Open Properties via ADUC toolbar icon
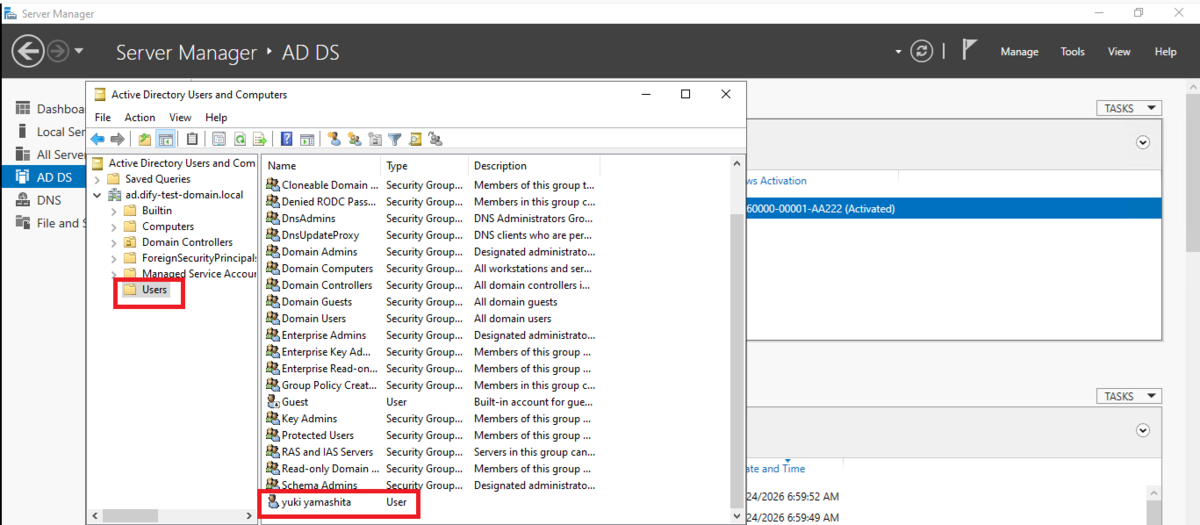 (219, 139)
